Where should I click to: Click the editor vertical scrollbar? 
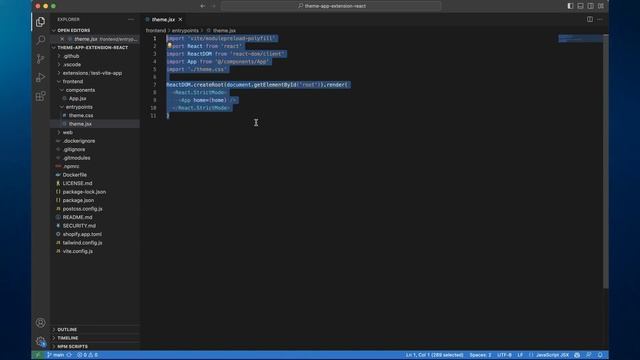(x=606, y=162)
